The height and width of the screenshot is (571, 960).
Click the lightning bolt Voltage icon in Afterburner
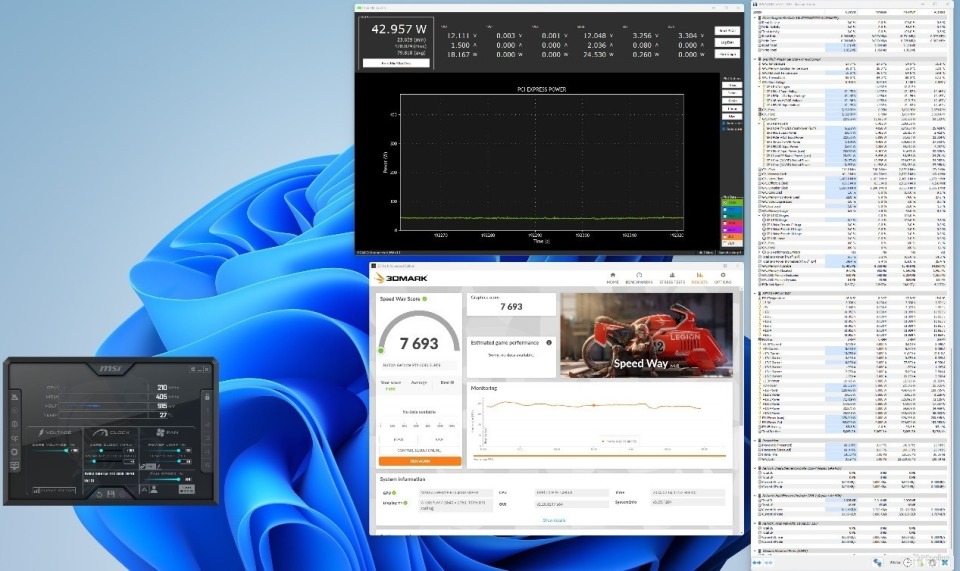[41, 432]
